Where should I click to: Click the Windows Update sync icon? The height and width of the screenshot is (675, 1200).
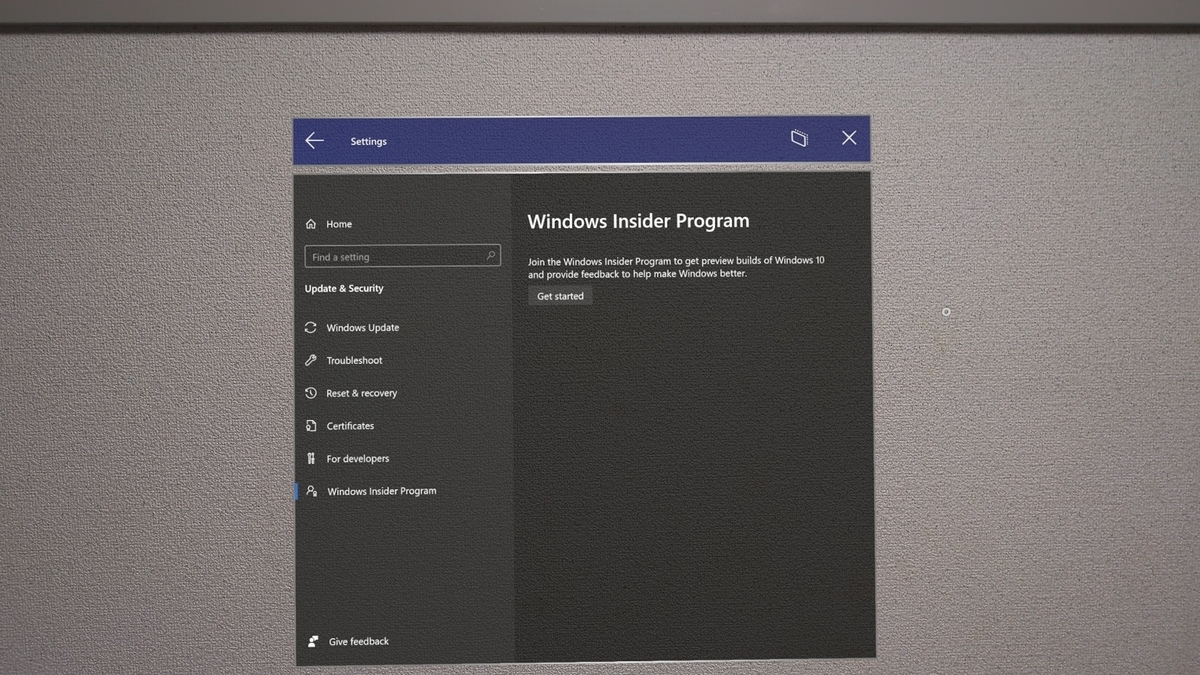coord(311,327)
